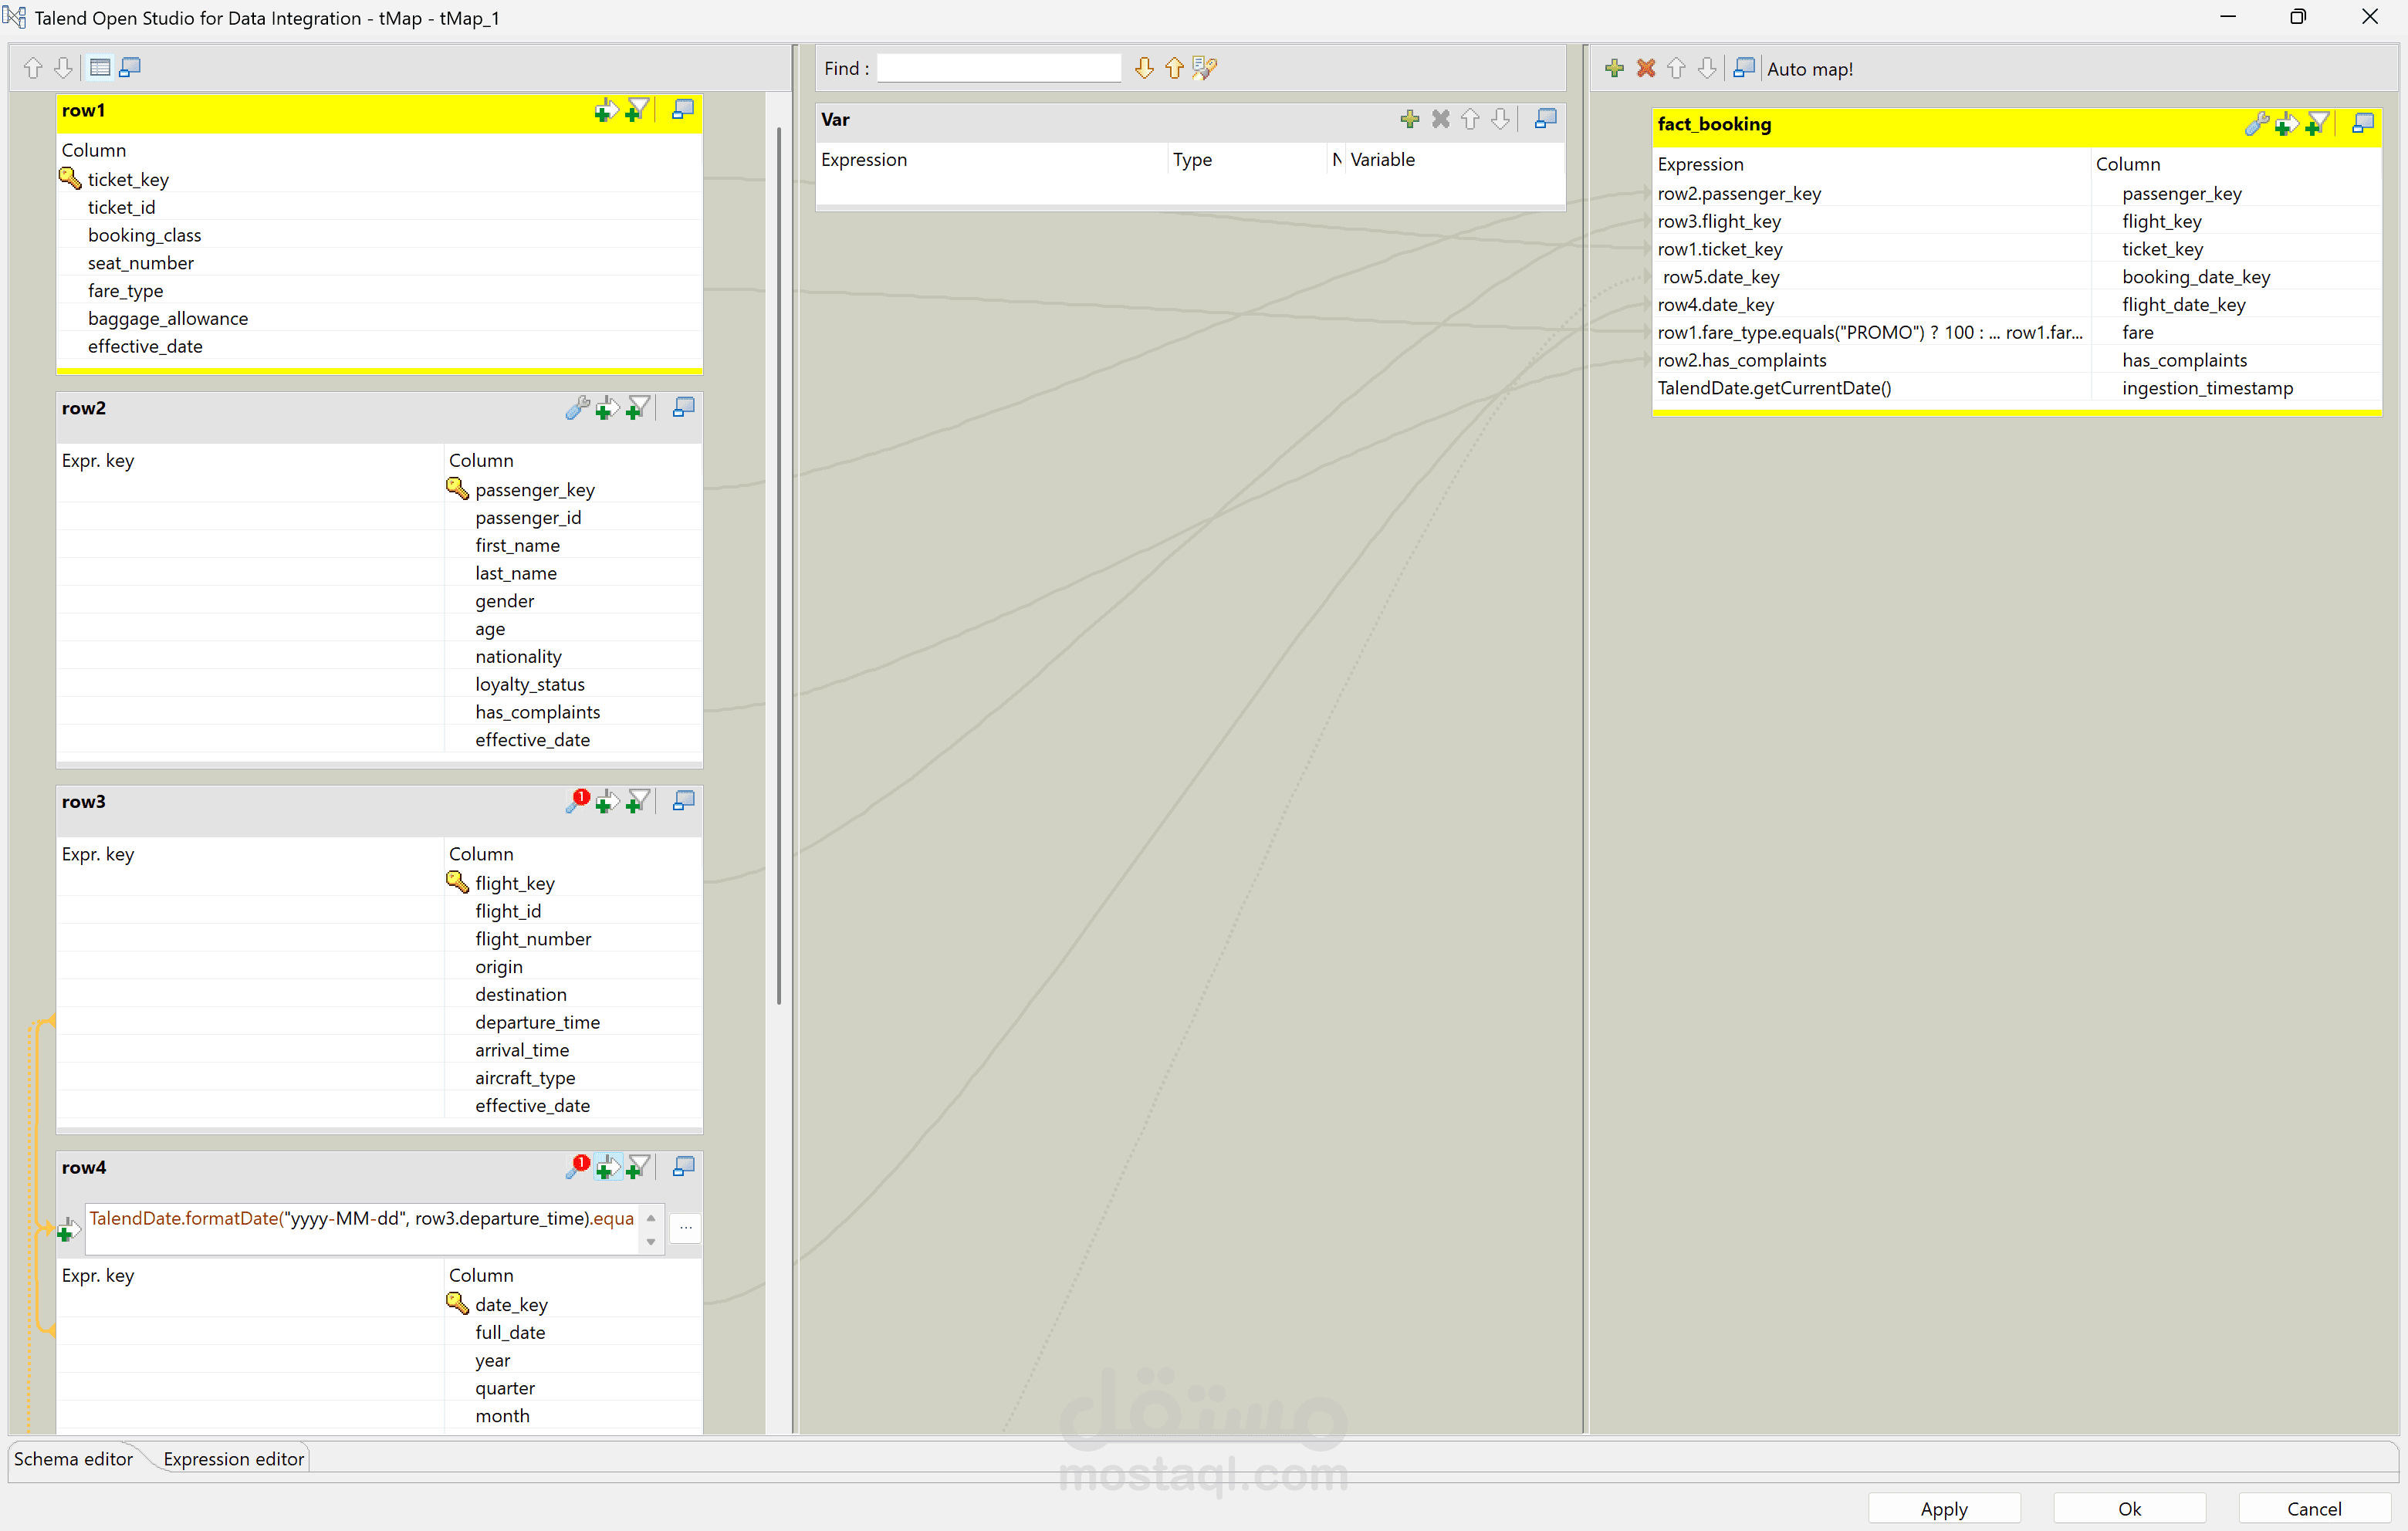The height and width of the screenshot is (1531, 2408).
Task: Click the red remove output table icon
Action: (1645, 68)
